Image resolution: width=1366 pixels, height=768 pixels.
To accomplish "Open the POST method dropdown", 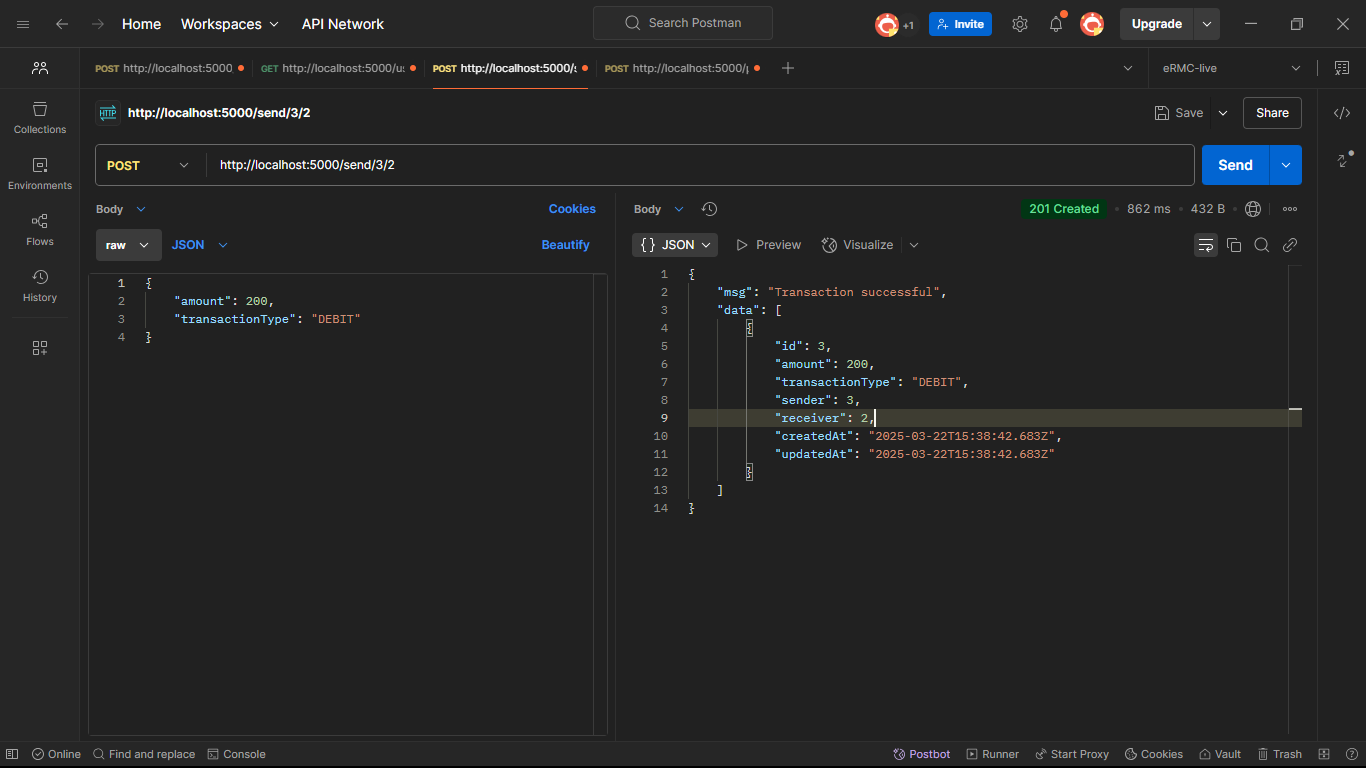I will (148, 165).
